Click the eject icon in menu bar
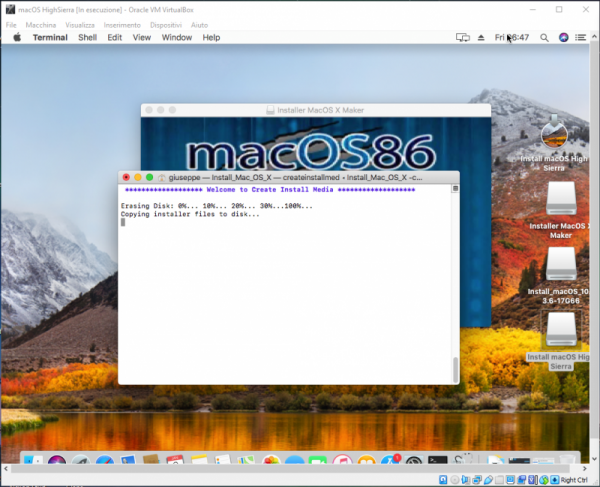600x487 pixels. pyautogui.click(x=481, y=37)
